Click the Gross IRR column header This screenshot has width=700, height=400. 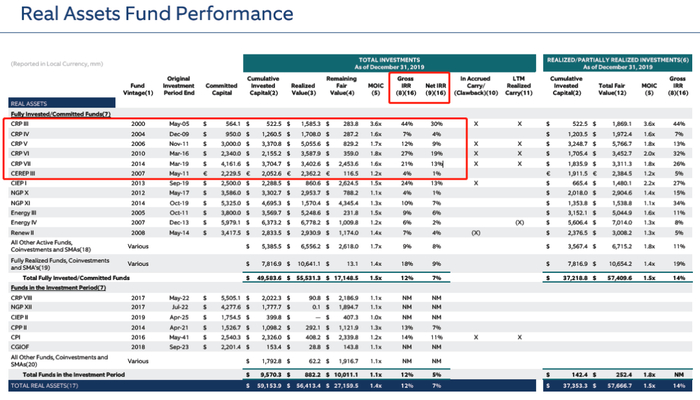pyautogui.click(x=405, y=86)
